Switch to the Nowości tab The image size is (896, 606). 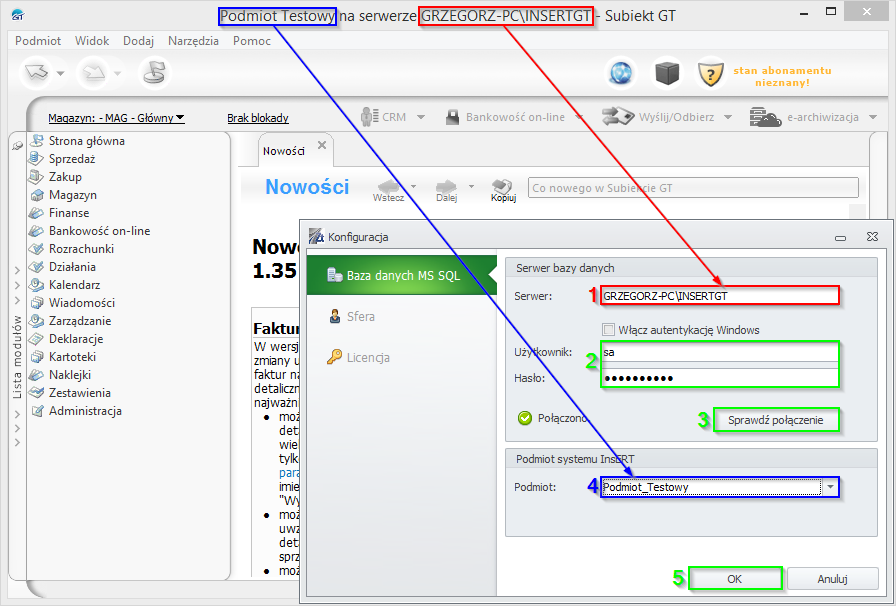click(x=283, y=151)
